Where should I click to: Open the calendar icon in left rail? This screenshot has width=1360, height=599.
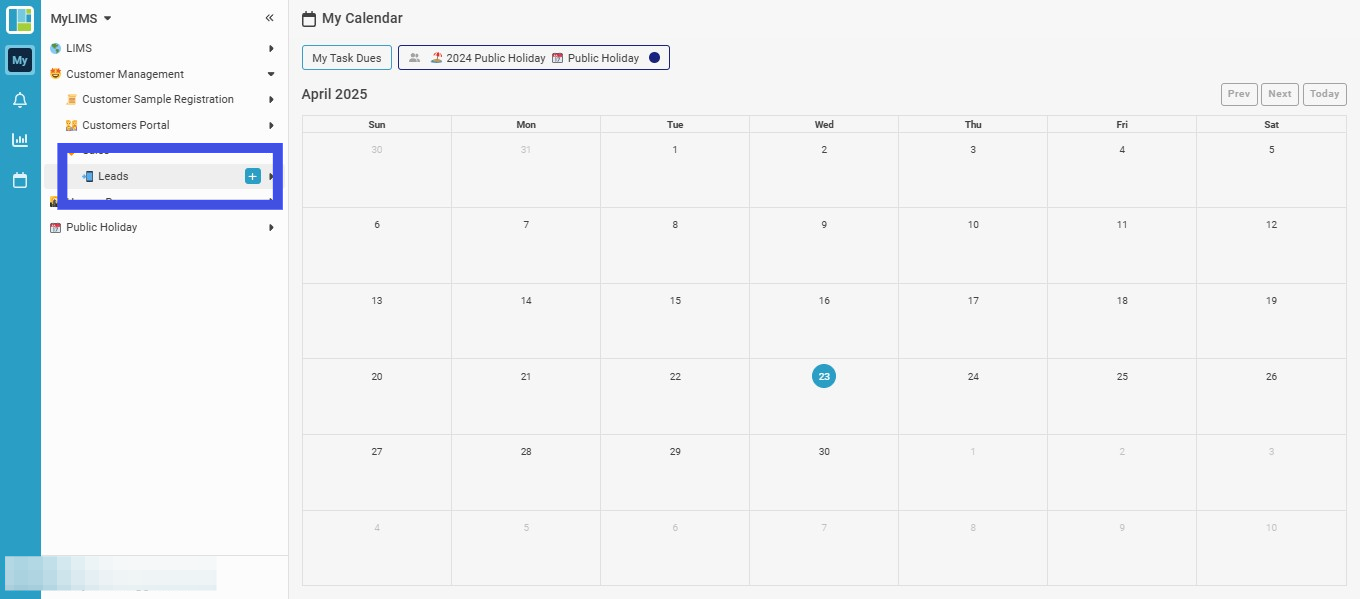coord(20,180)
